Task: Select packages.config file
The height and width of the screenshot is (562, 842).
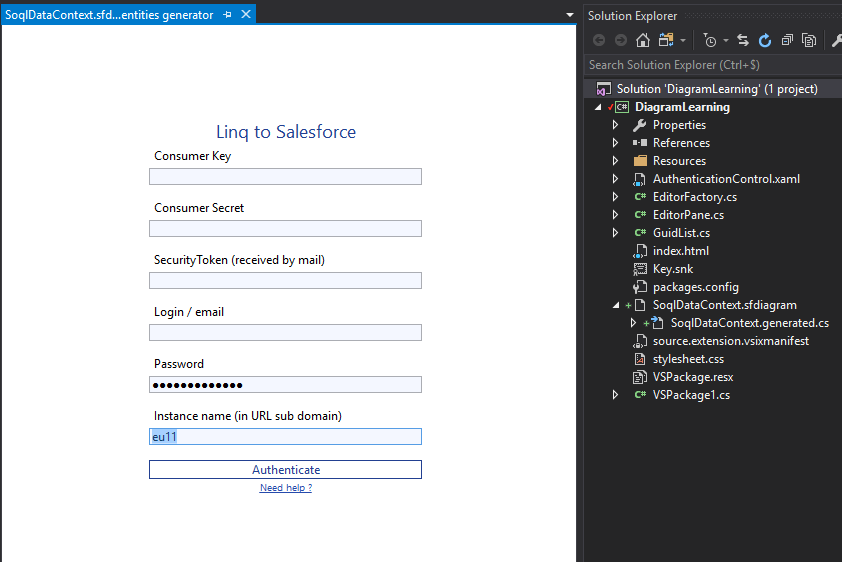Action: pos(695,287)
